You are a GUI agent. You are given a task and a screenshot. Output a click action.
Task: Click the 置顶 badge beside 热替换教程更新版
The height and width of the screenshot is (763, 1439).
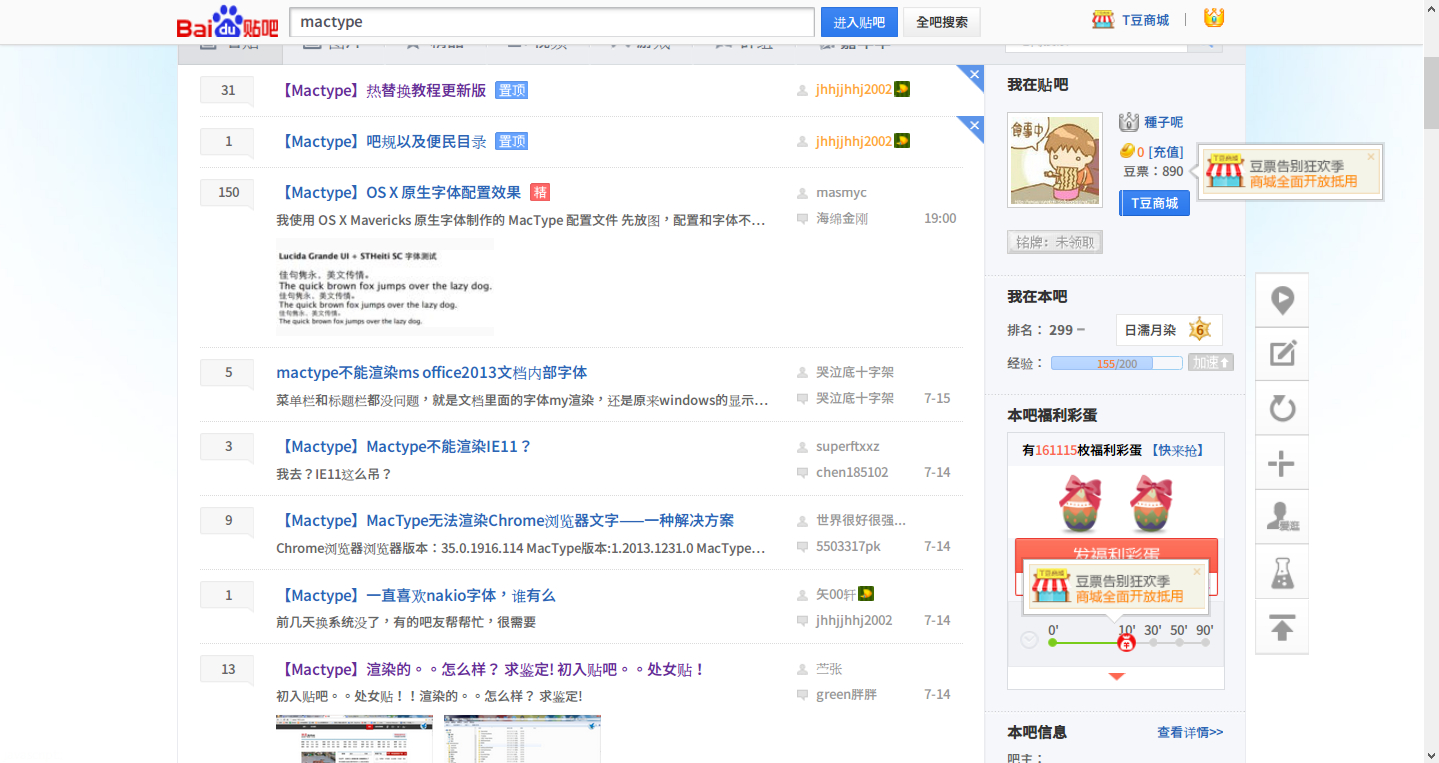pyautogui.click(x=512, y=90)
